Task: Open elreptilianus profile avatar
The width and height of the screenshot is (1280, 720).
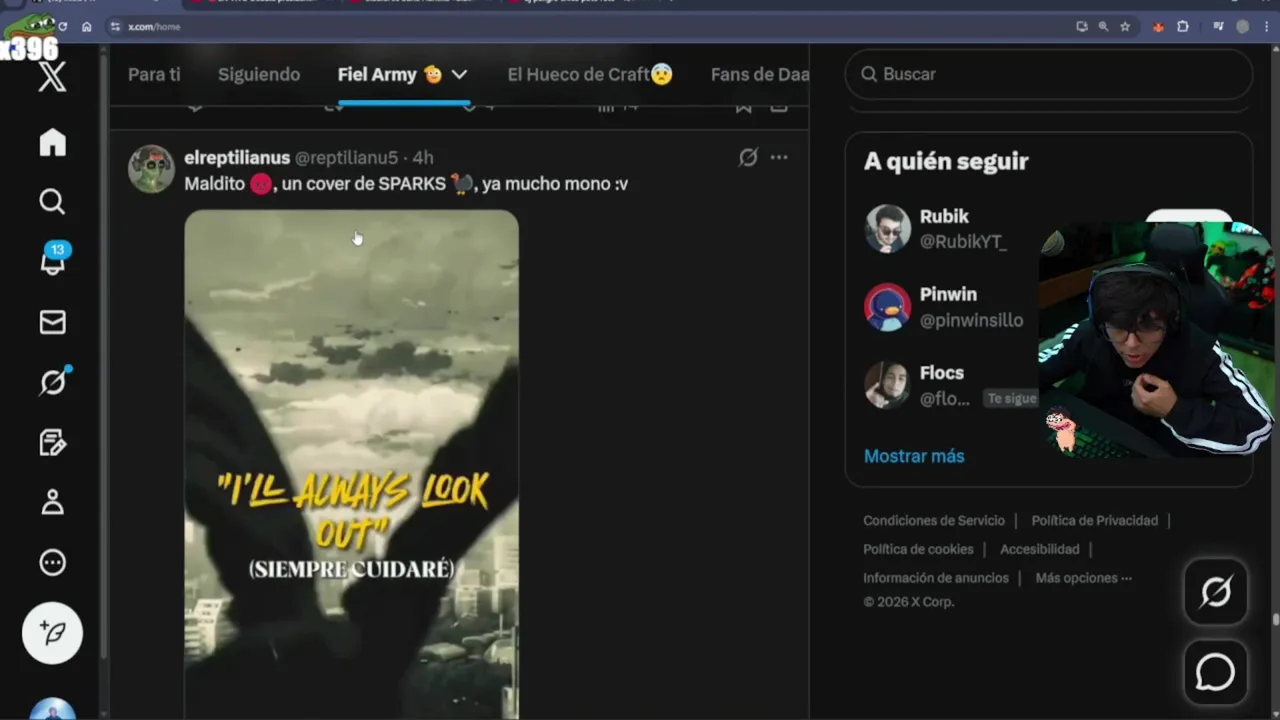Action: pyautogui.click(x=151, y=169)
